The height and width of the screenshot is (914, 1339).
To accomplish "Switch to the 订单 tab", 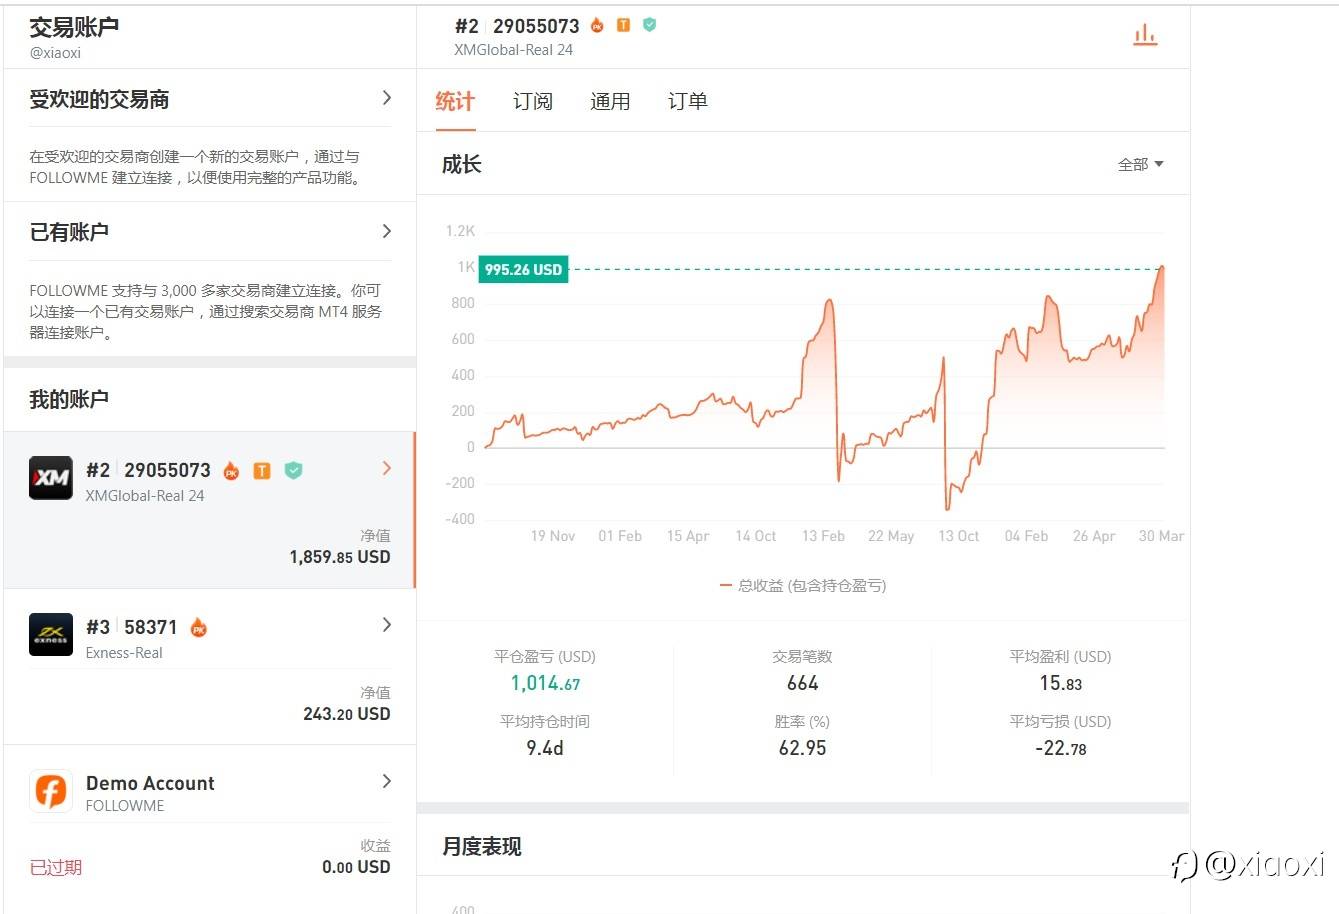I will point(687,101).
